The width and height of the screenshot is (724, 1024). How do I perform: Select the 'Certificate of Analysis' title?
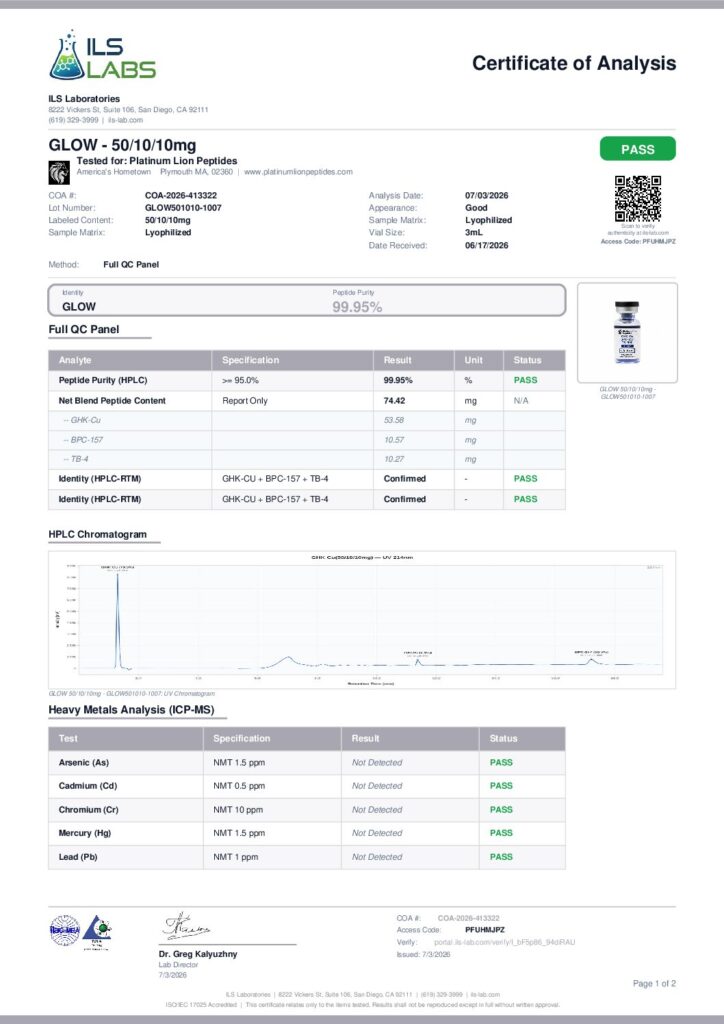[x=574, y=63]
